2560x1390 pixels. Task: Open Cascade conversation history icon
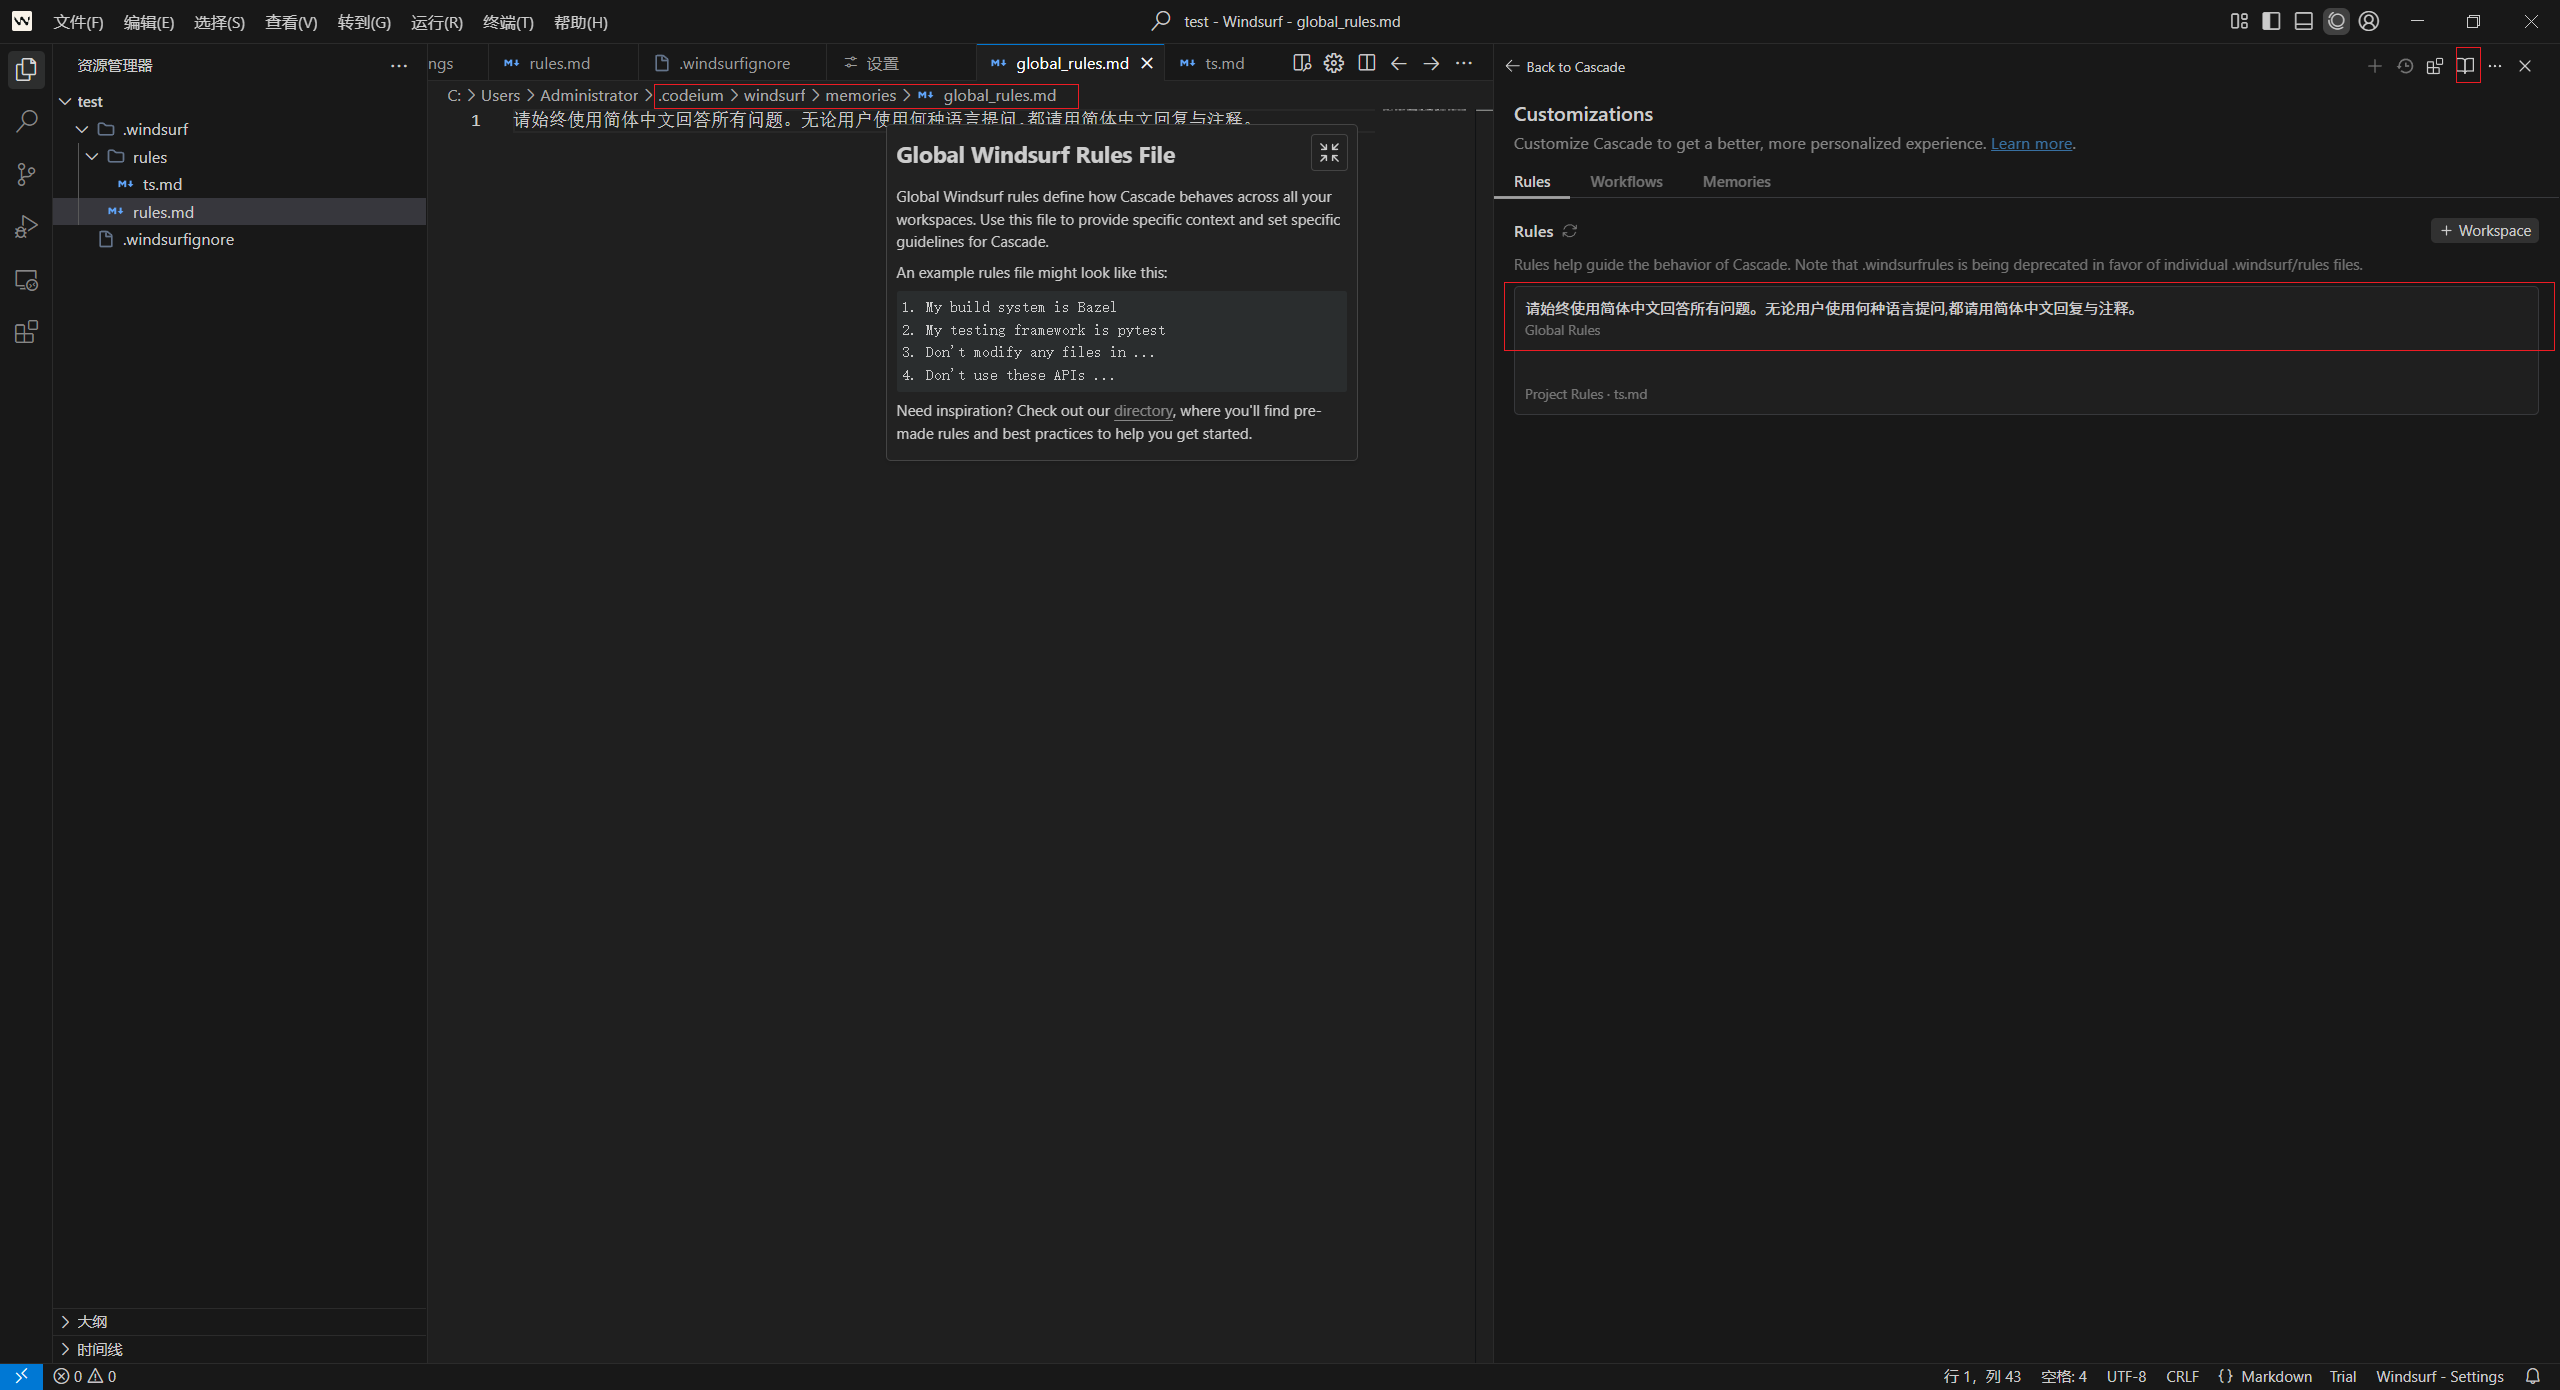pos(2405,66)
